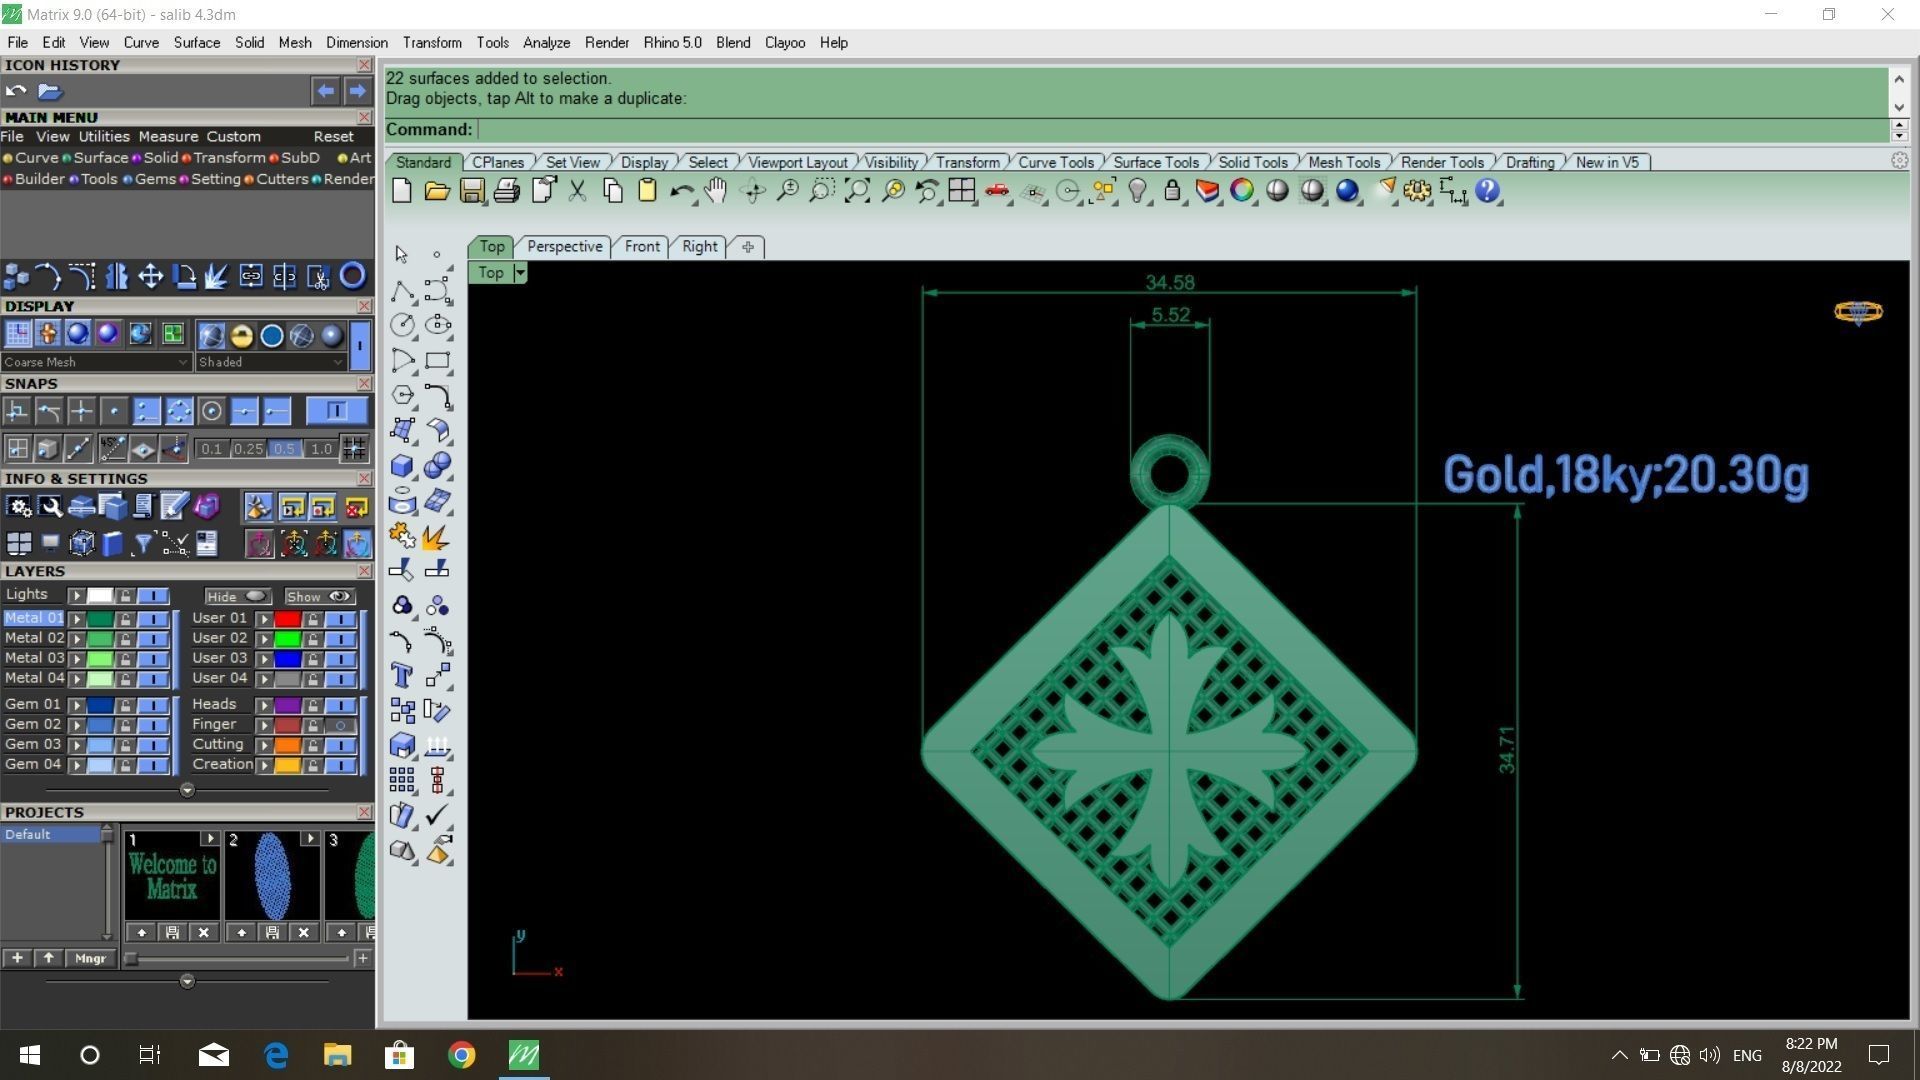Click the gear Options icon in toolbar
Viewport: 1920px width, 1080px height.
[x=1417, y=191]
